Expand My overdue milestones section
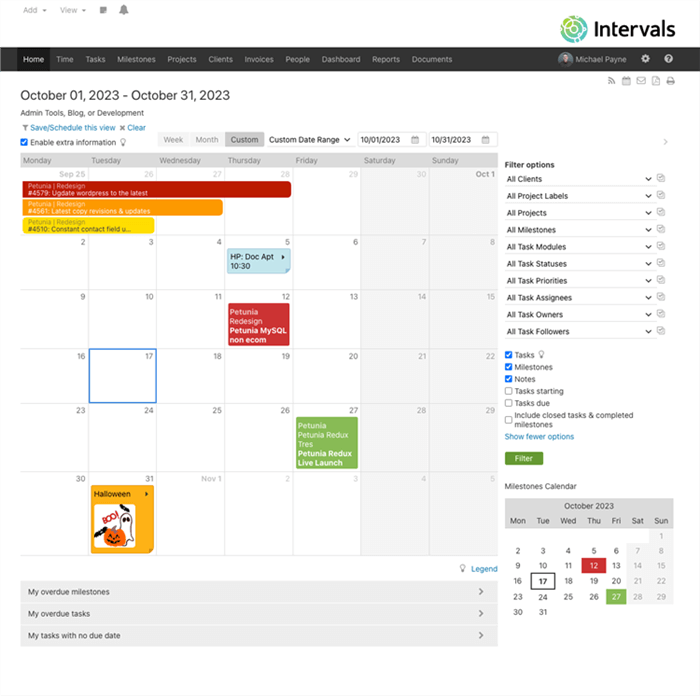This screenshot has width=700, height=696. point(259,592)
